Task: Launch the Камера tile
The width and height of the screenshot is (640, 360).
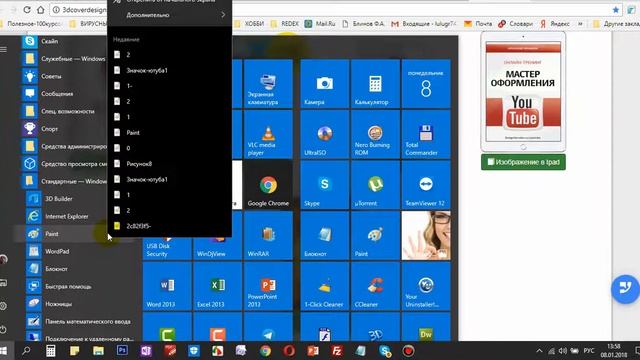Action: 324,84
